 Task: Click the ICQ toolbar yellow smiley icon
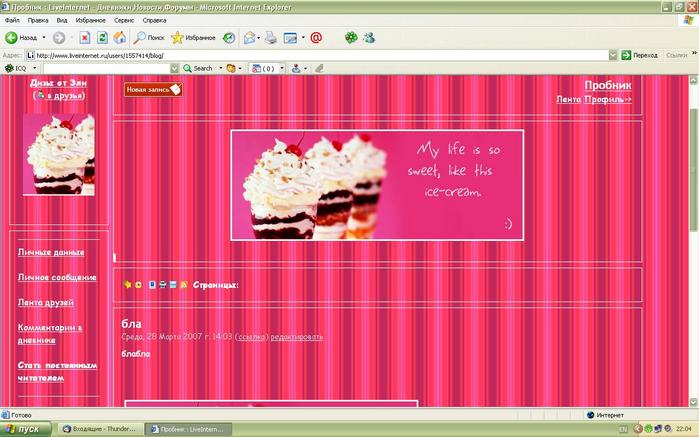coord(231,69)
